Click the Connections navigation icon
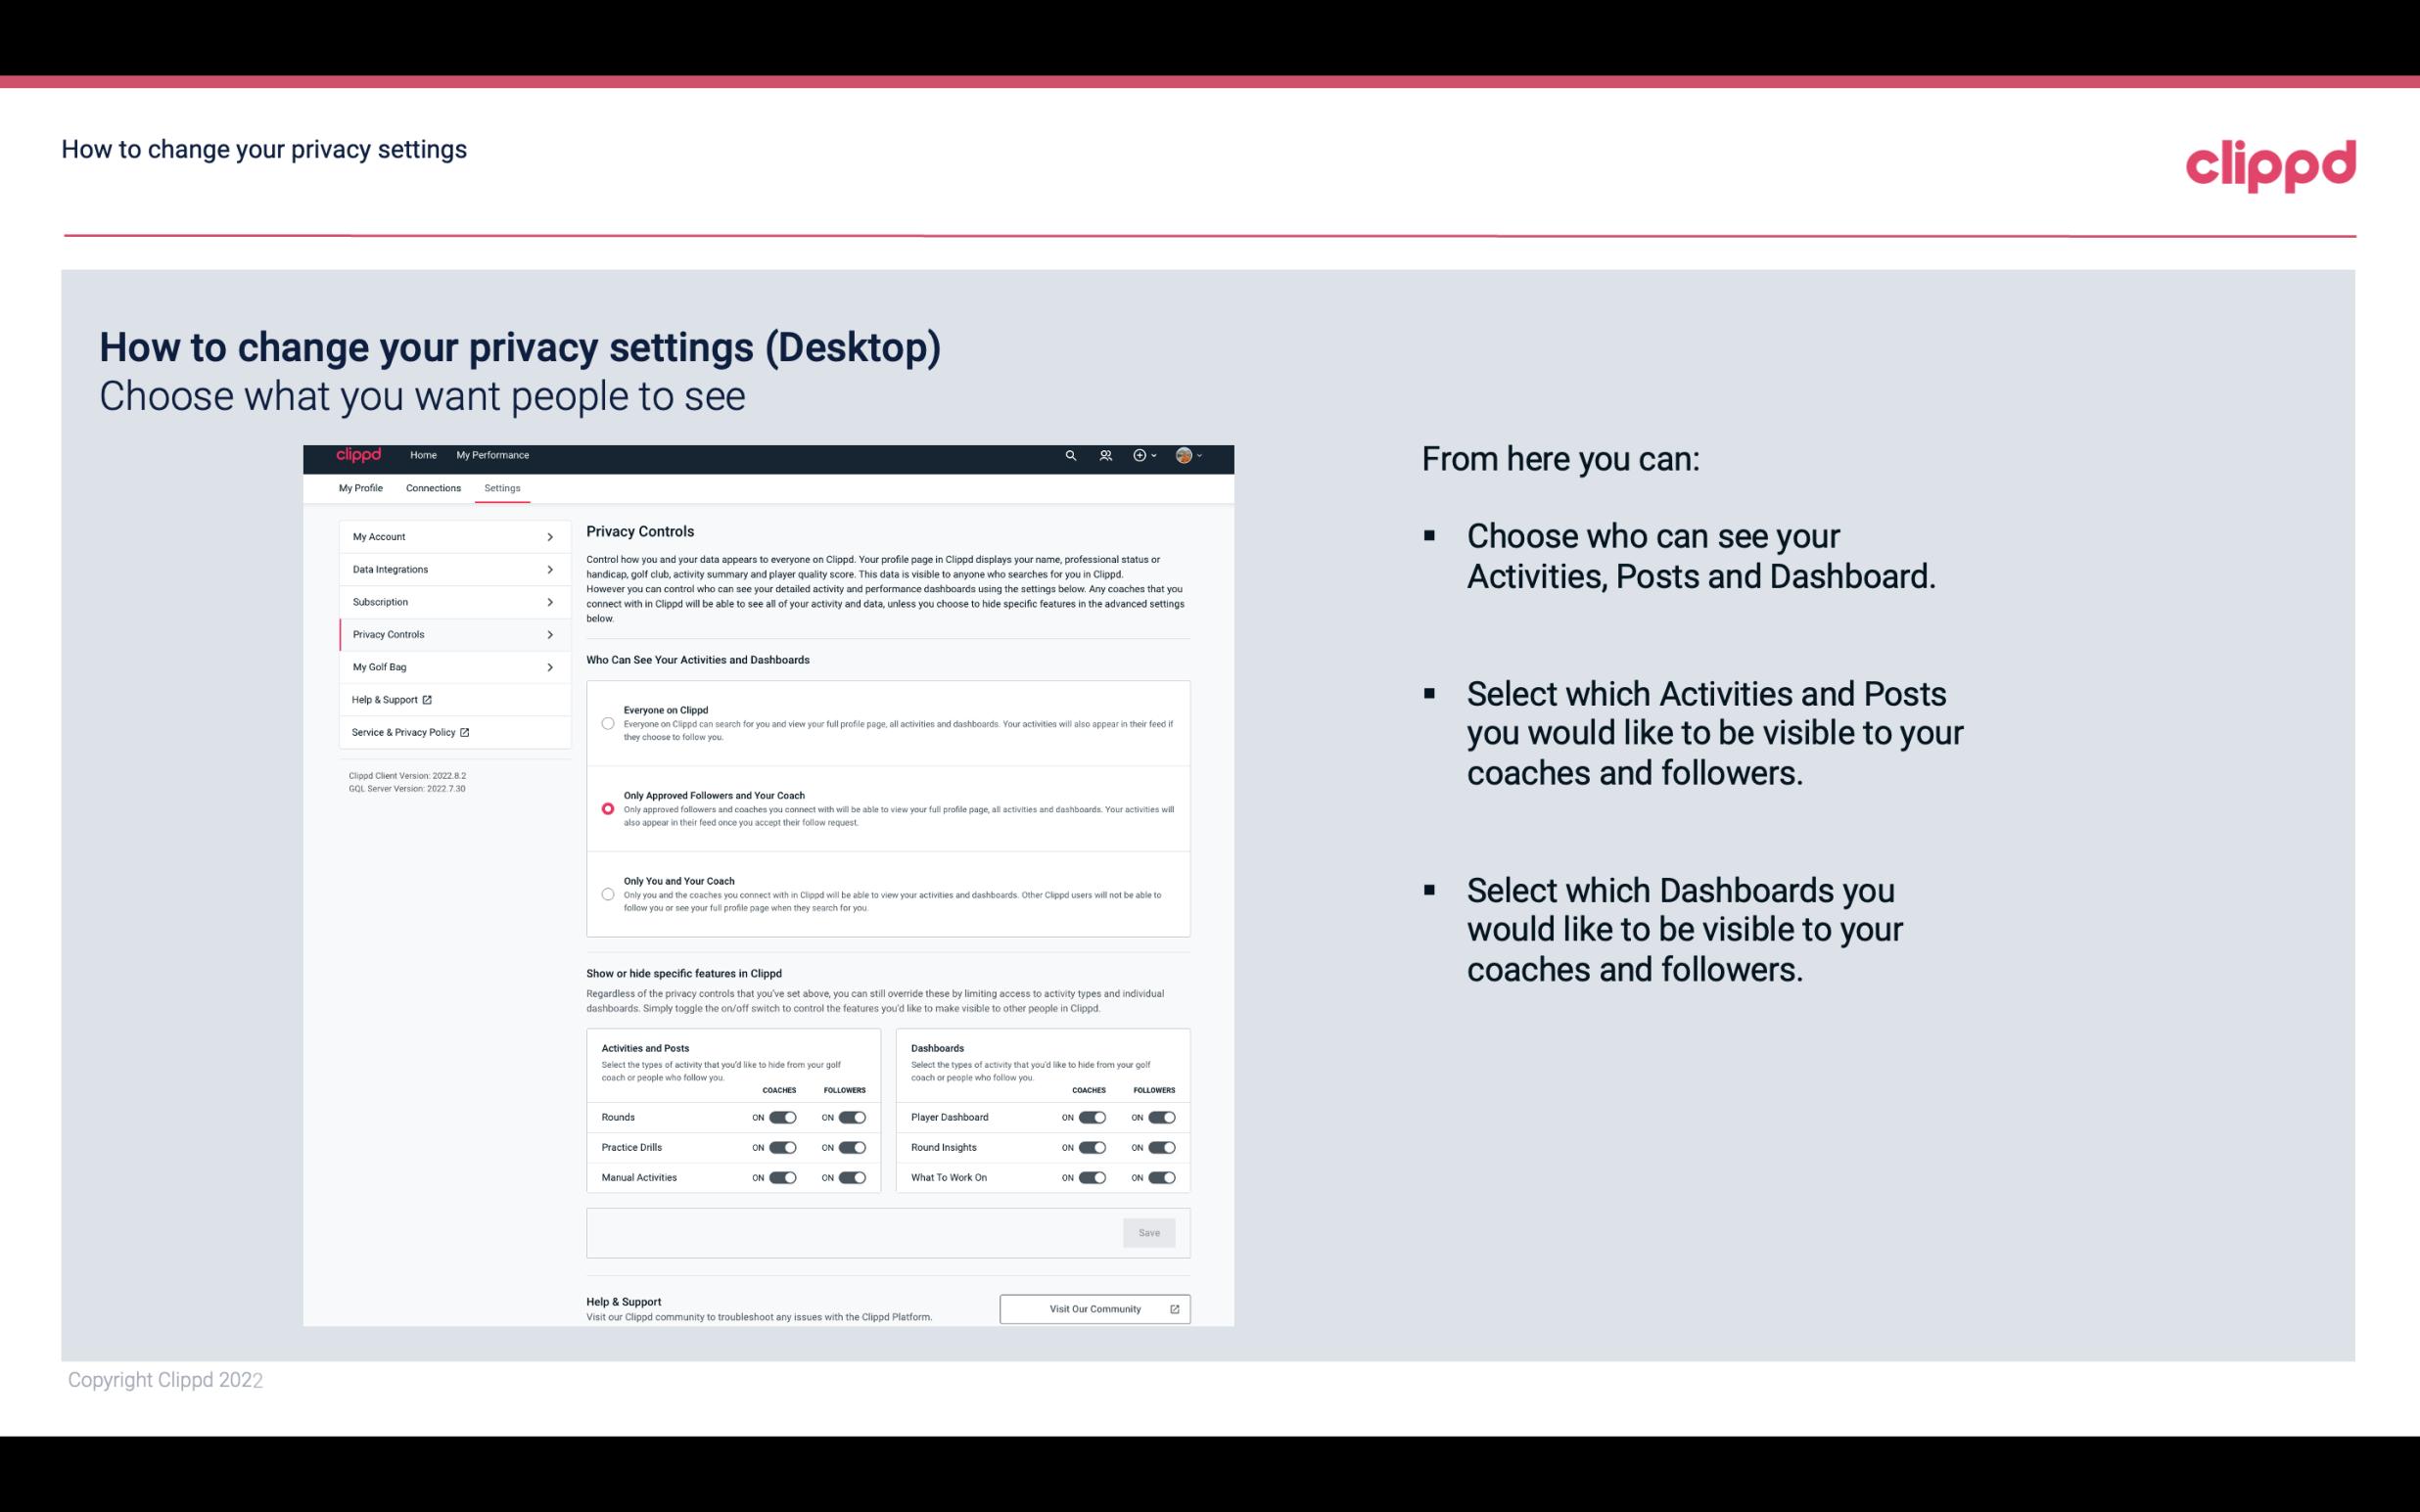This screenshot has width=2420, height=1512. click(434, 487)
